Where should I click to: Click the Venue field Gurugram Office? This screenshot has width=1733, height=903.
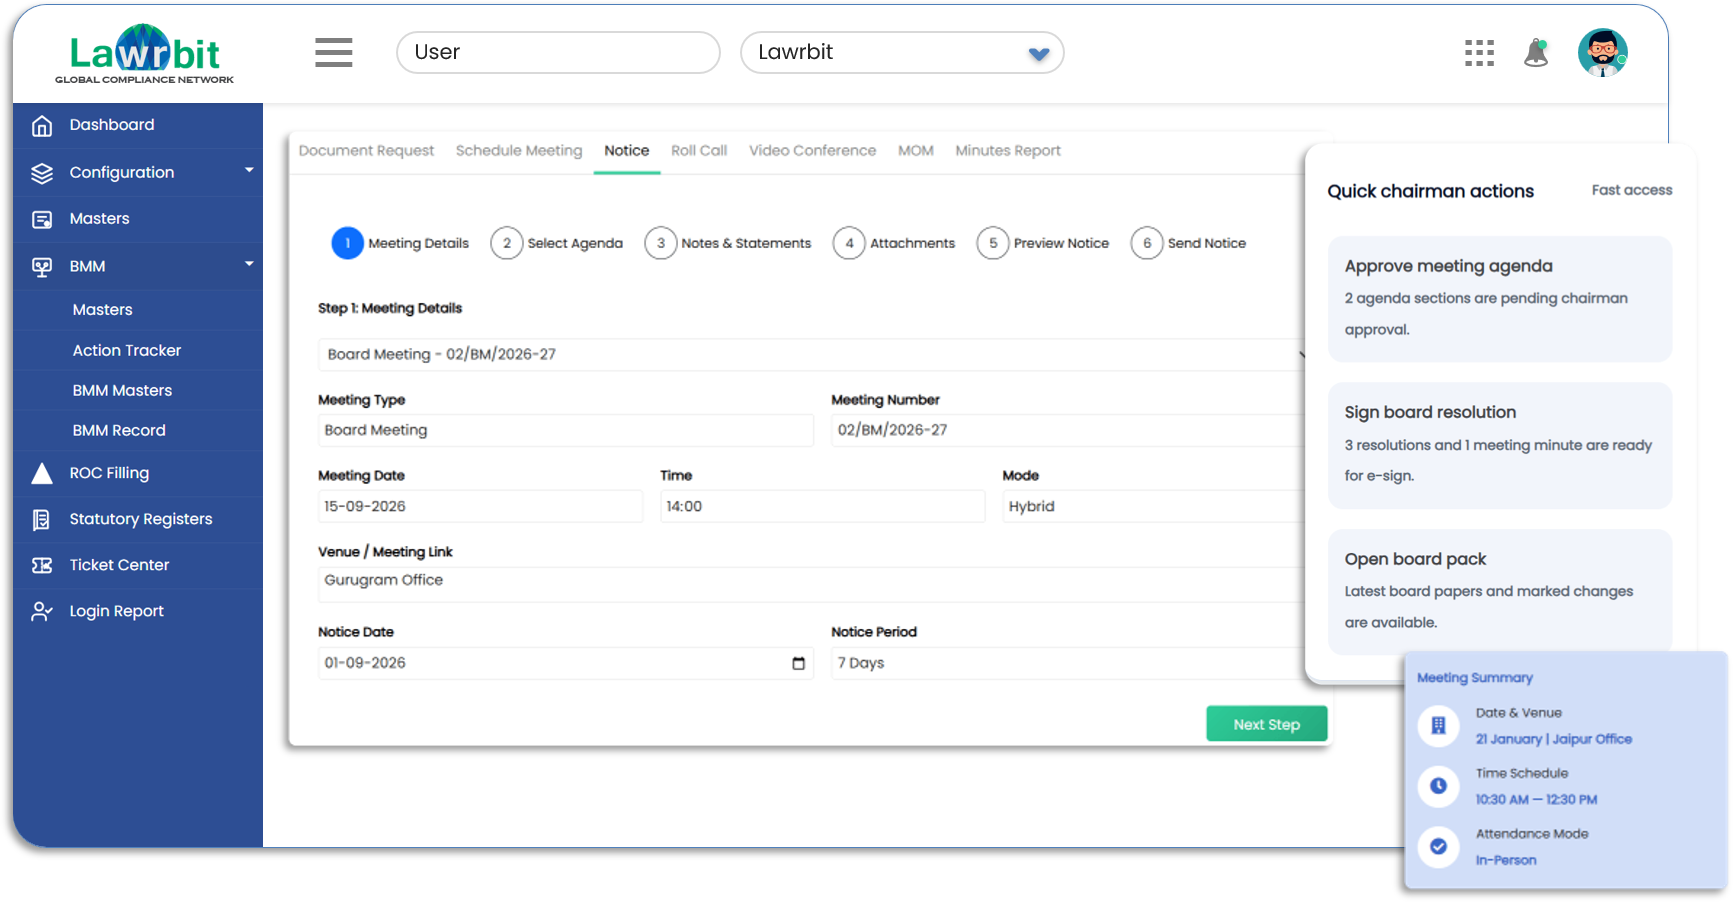coord(812,585)
